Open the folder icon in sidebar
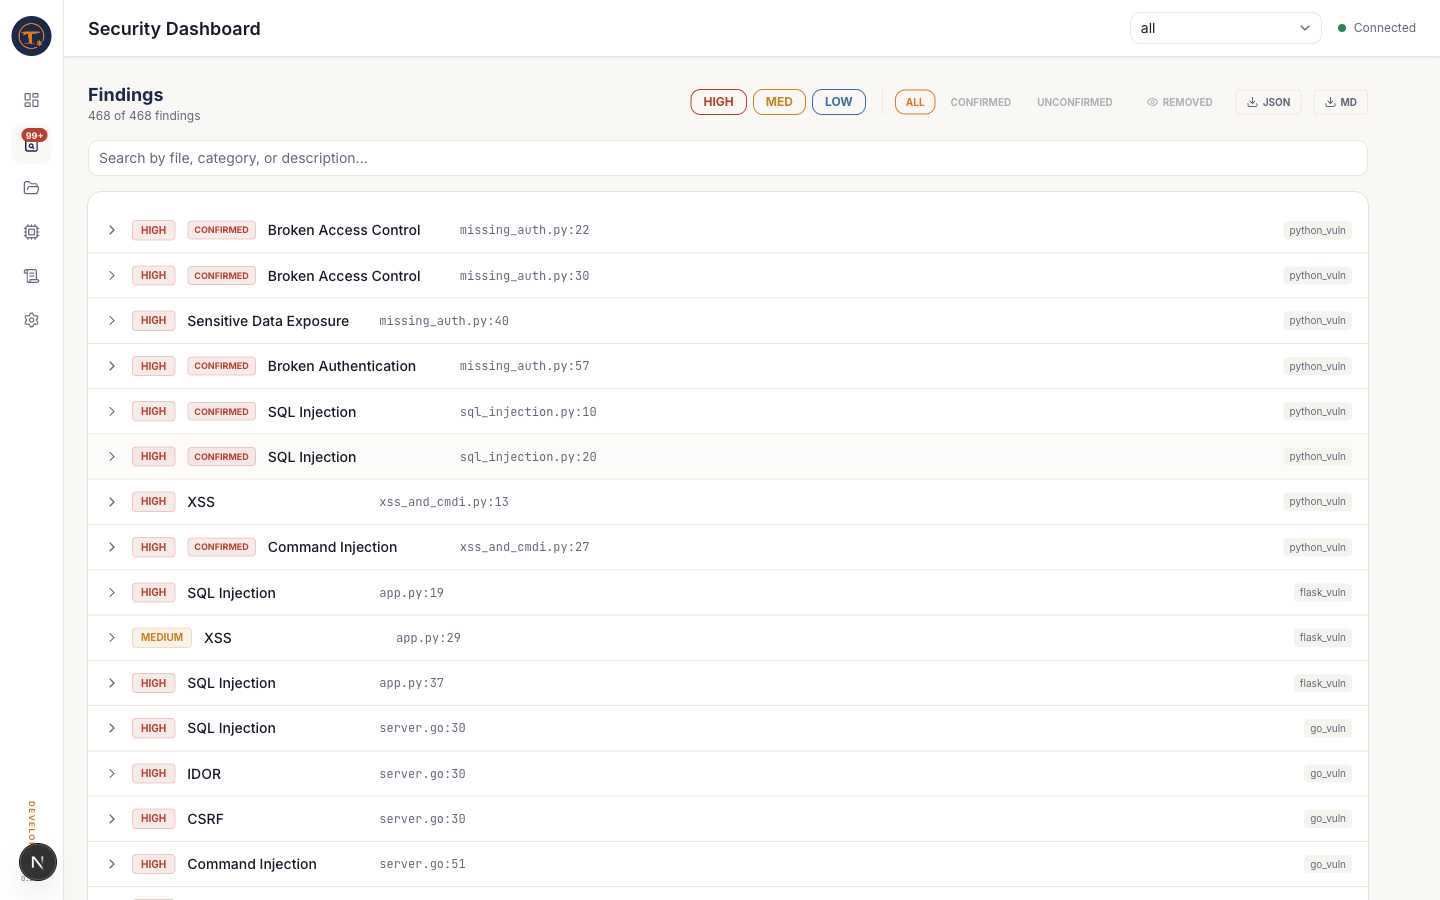Image resolution: width=1440 pixels, height=900 pixels. pos(31,188)
